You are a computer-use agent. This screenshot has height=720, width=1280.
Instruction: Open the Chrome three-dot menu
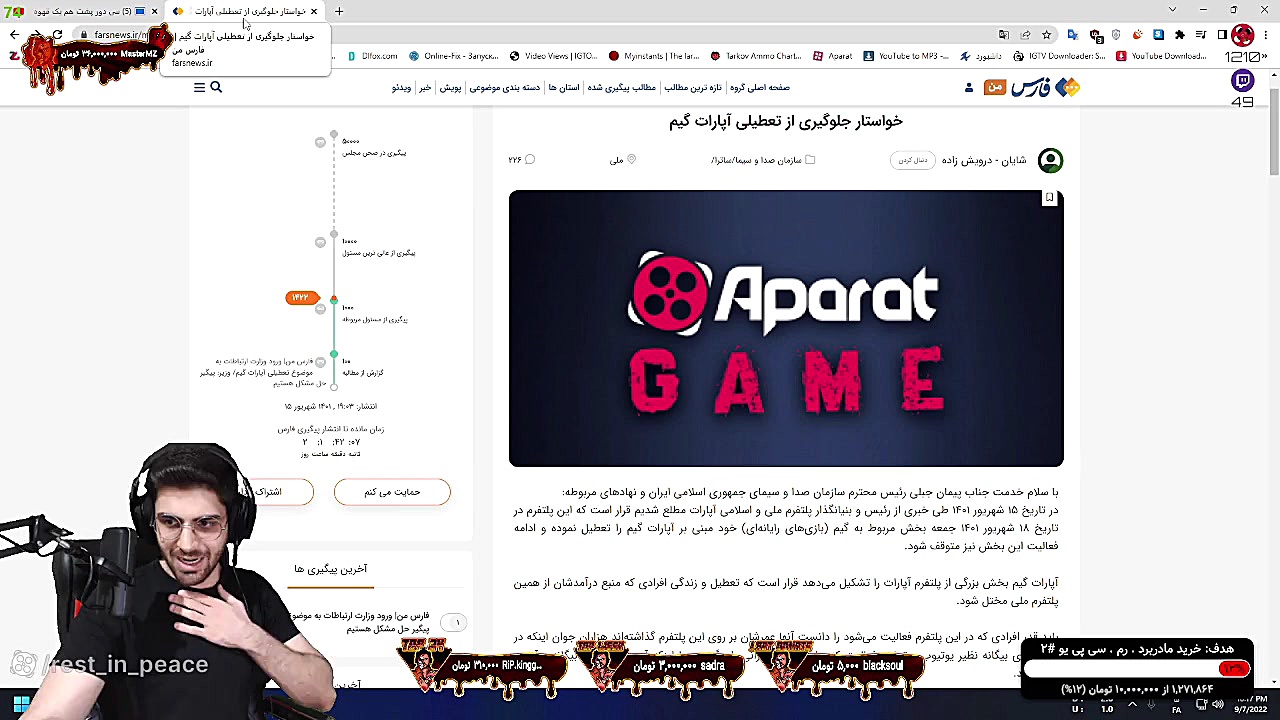1264,35
